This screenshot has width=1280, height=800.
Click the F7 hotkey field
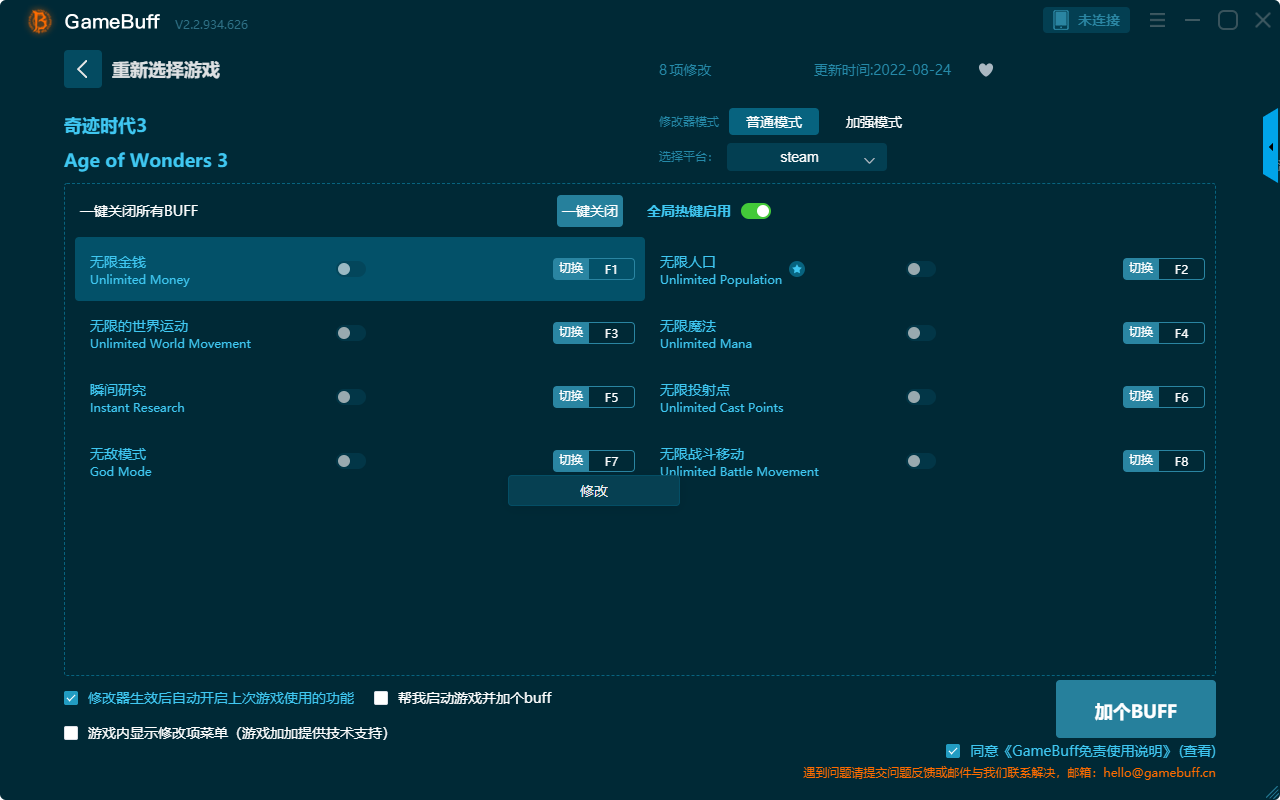click(x=611, y=461)
